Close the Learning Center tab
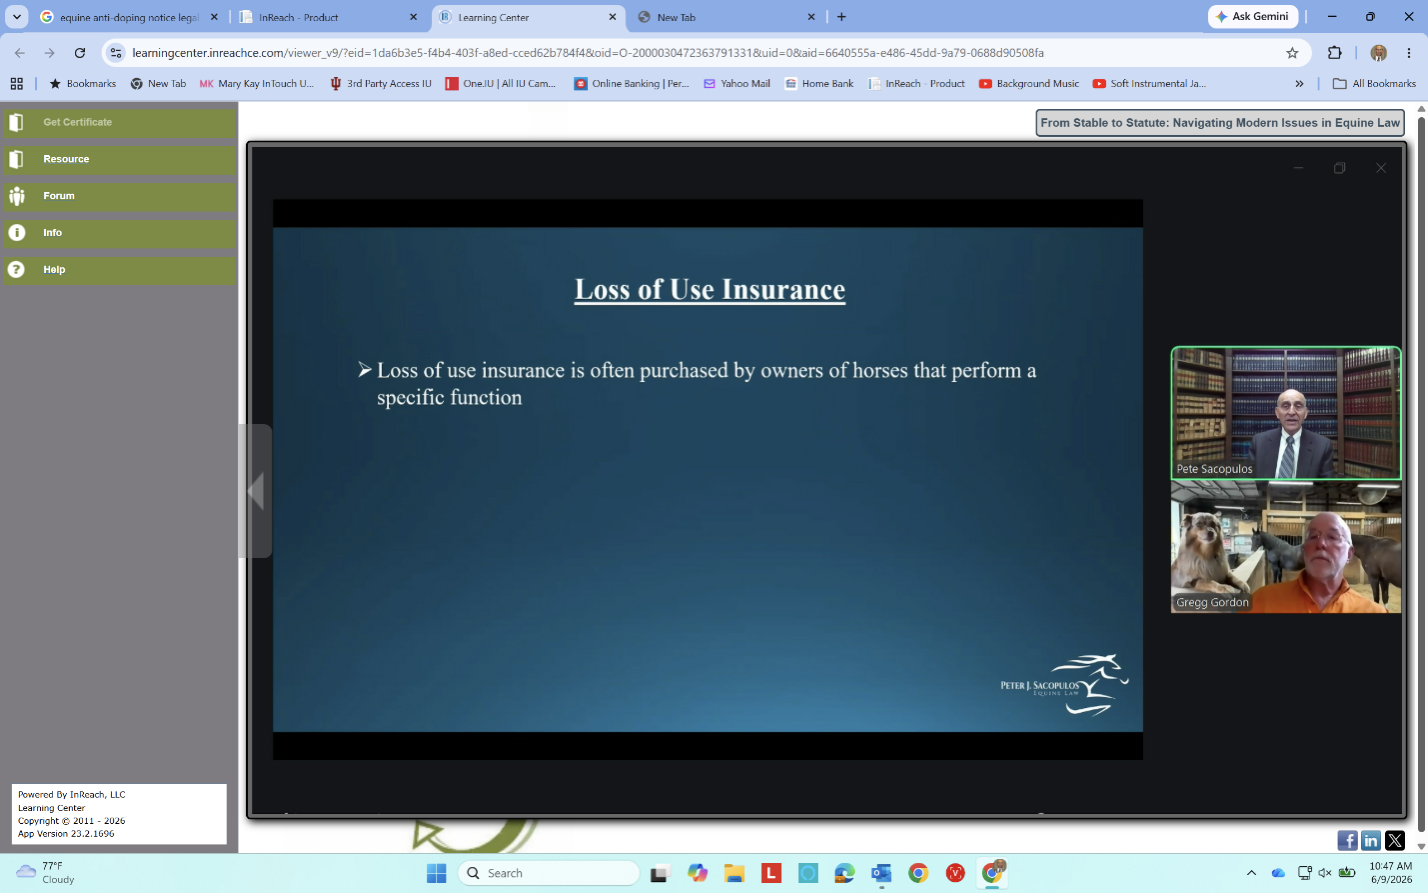1428x893 pixels. (x=613, y=17)
